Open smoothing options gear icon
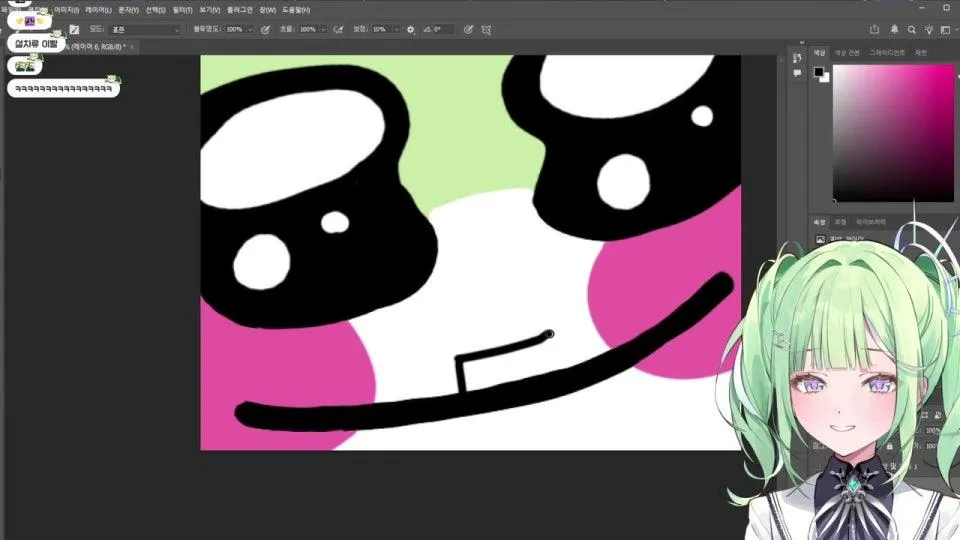Screen dimensions: 960x540 (410, 29)
